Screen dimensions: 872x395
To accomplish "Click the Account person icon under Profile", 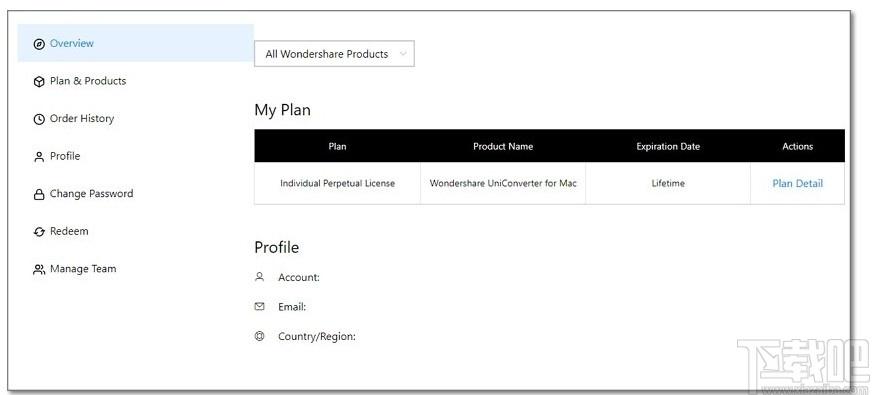I will 259,276.
